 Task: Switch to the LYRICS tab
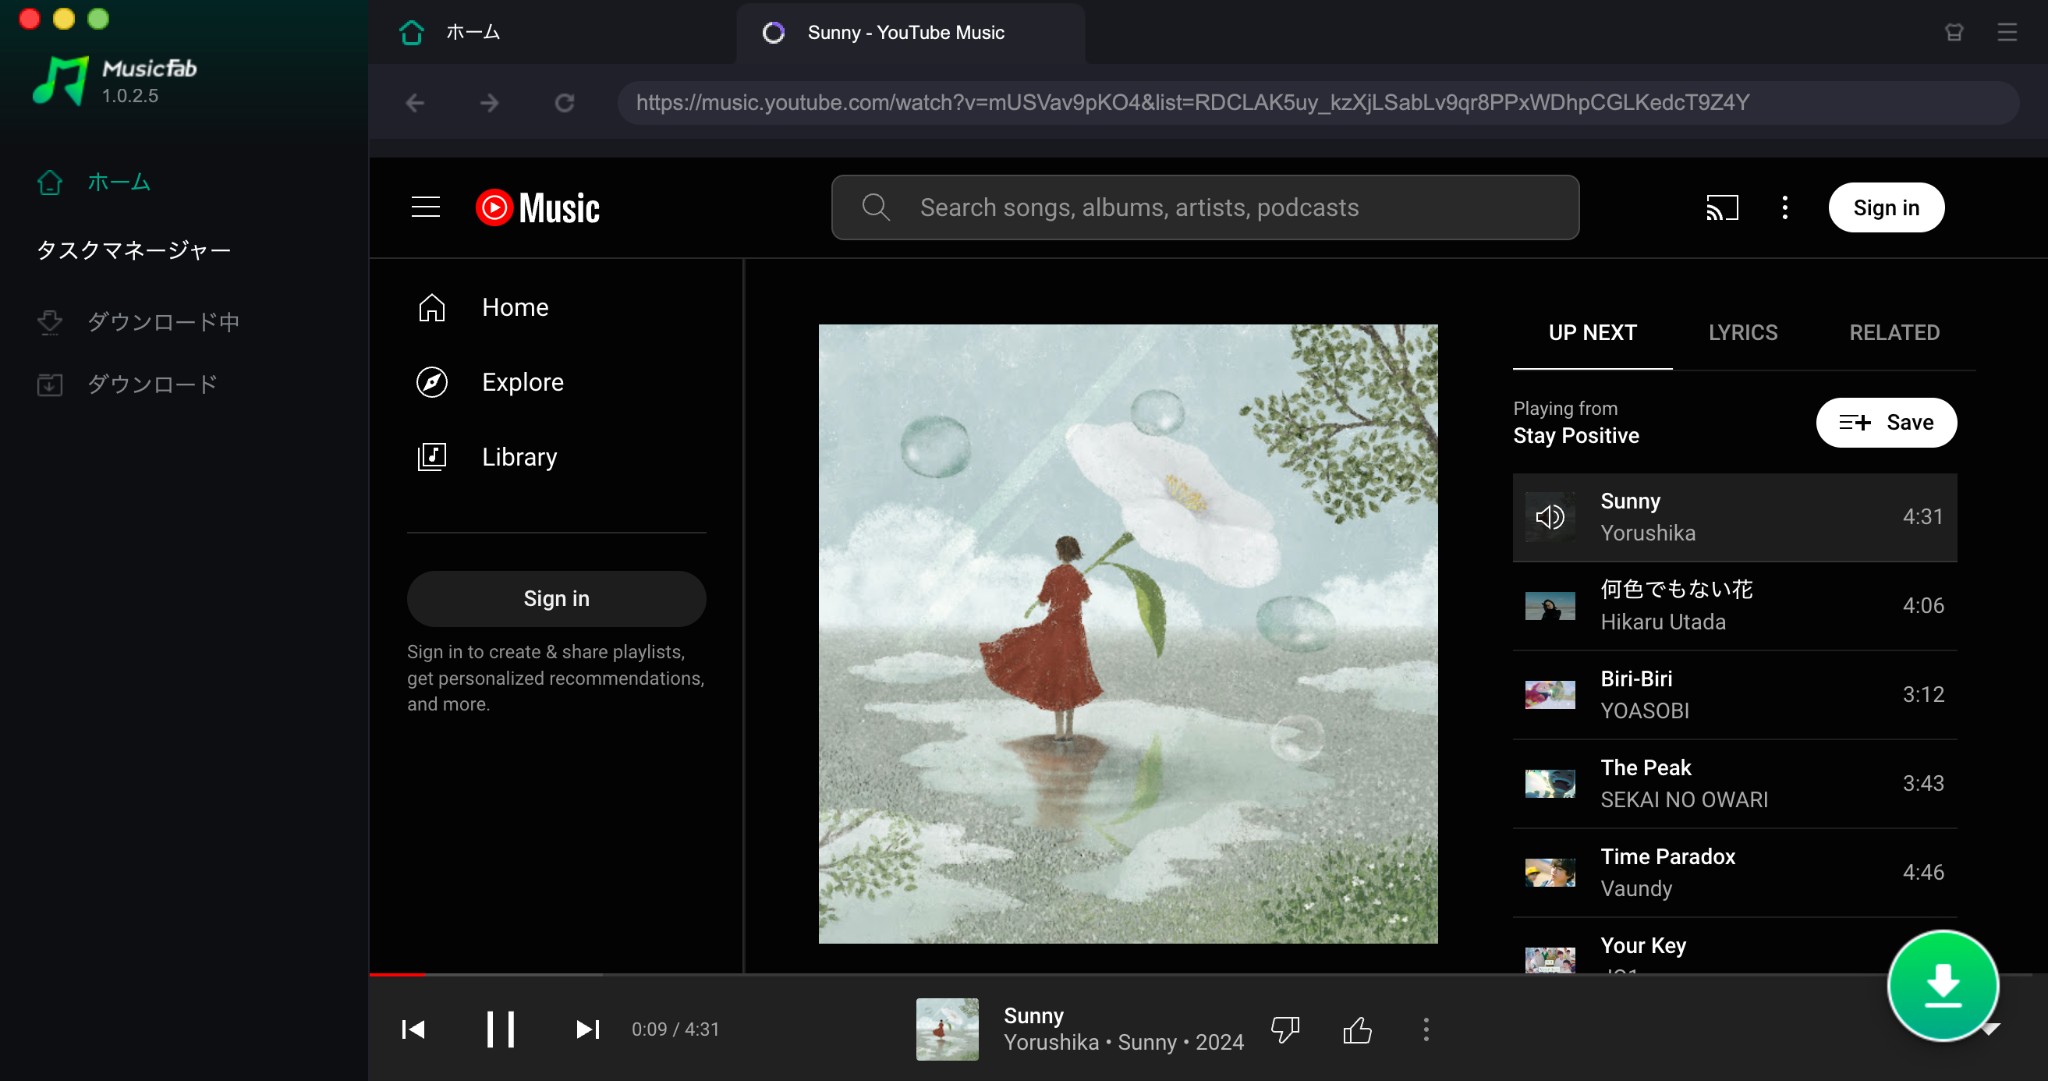[1743, 333]
